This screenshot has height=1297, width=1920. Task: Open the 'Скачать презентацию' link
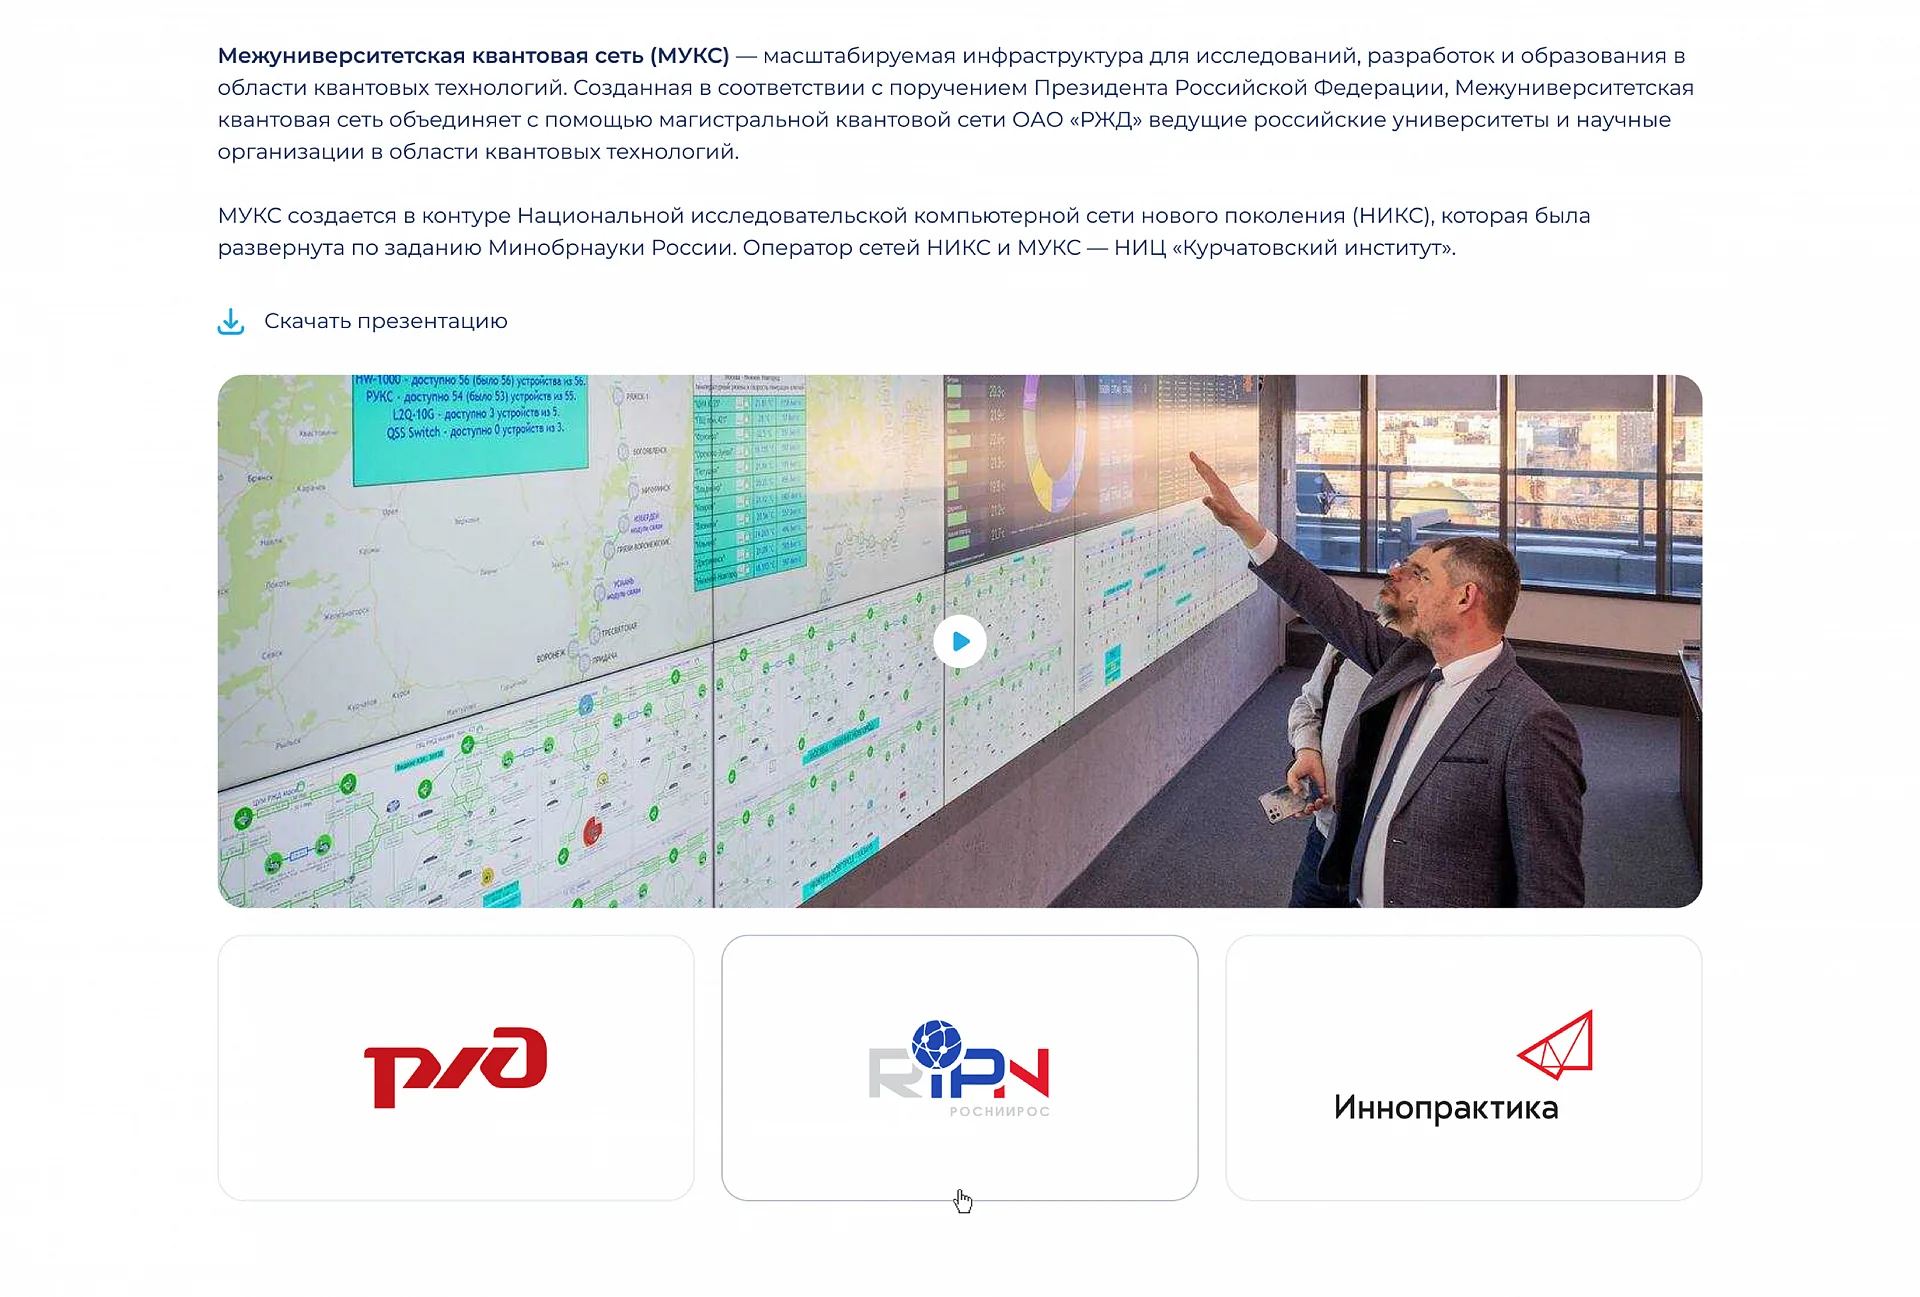pyautogui.click(x=386, y=321)
